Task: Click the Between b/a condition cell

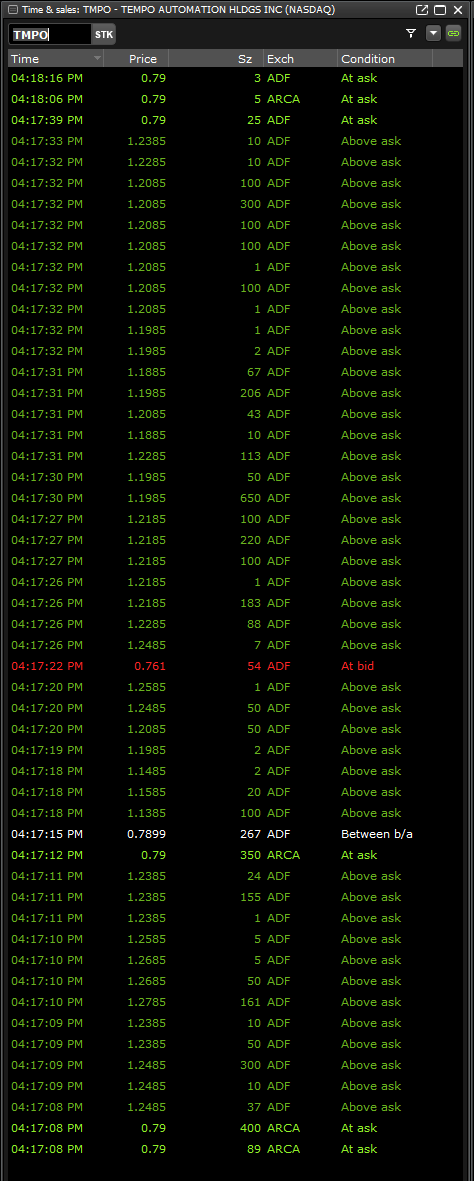Action: pos(377,834)
